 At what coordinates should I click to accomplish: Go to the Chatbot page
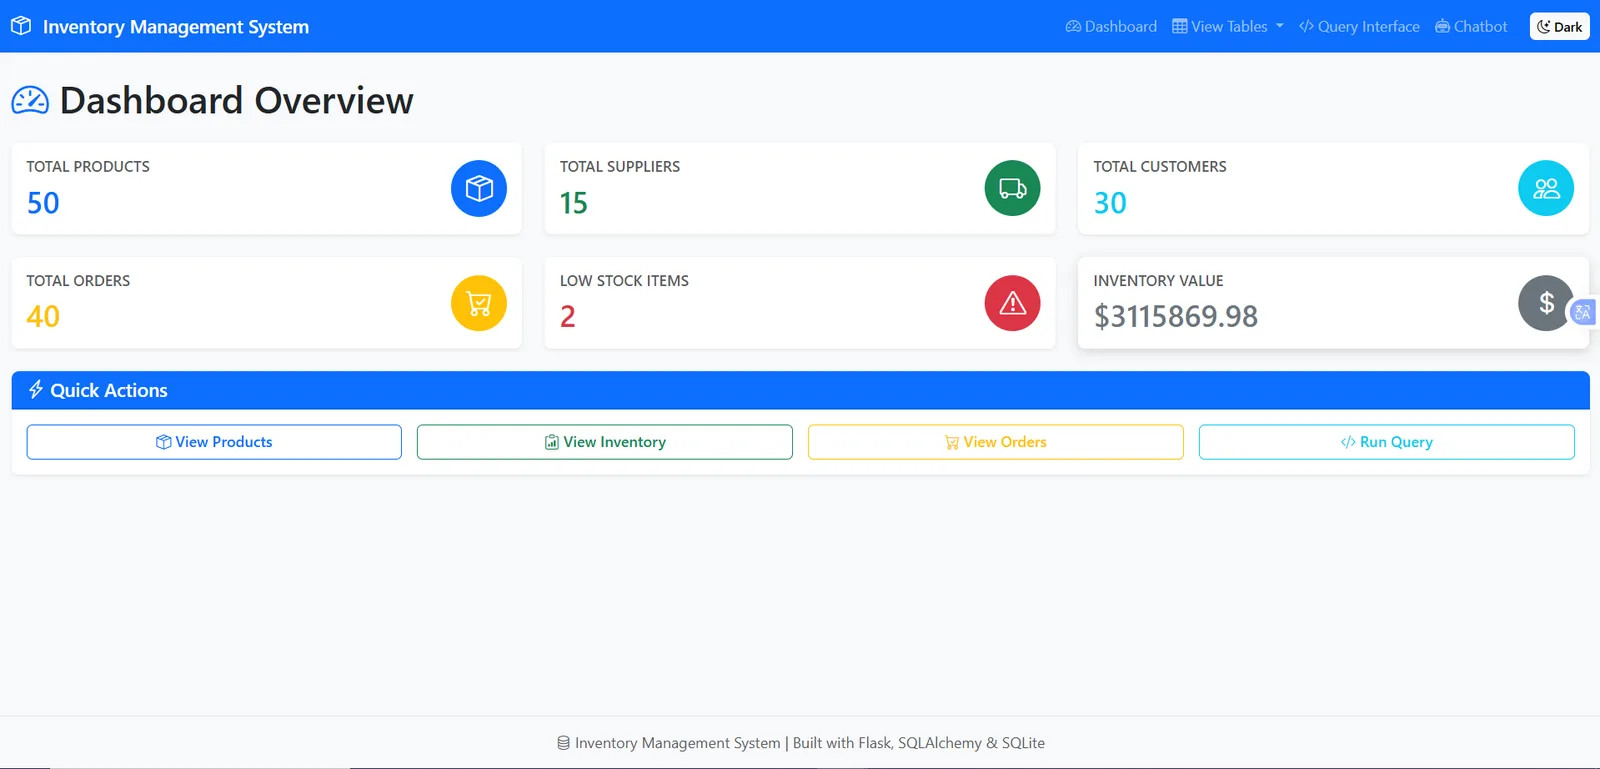1471,26
